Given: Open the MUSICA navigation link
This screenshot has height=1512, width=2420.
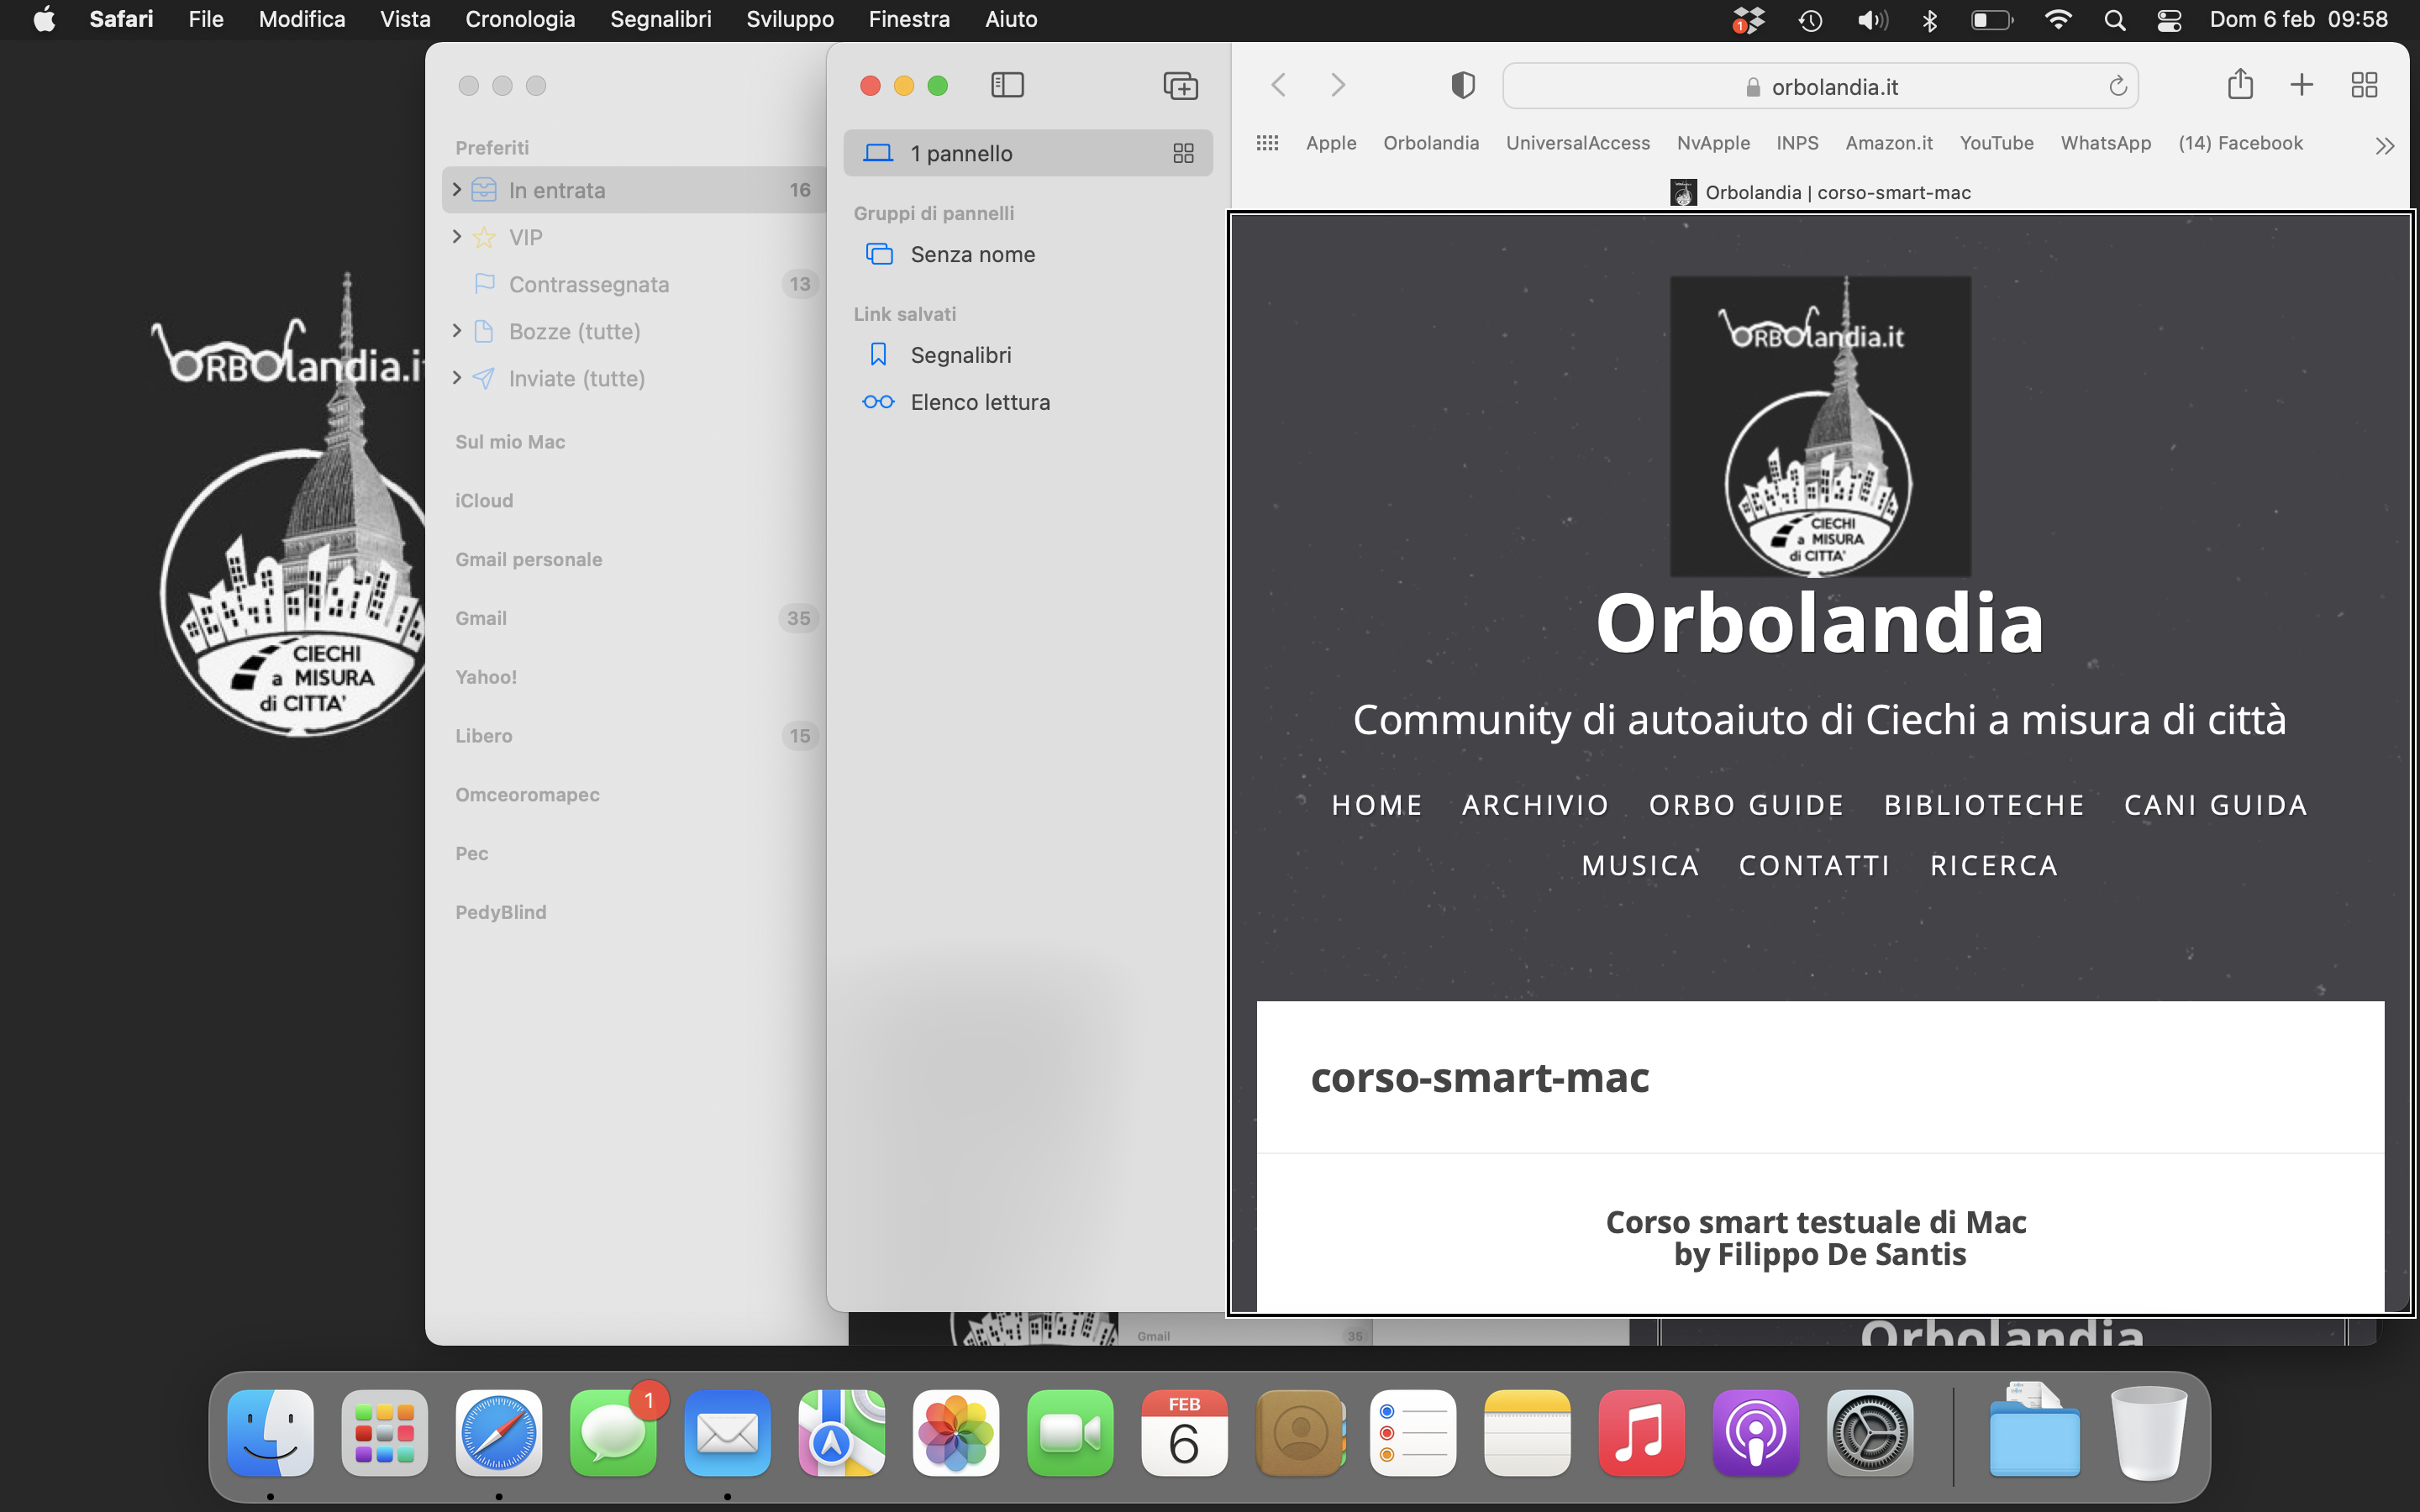Looking at the screenshot, I should (x=1640, y=865).
